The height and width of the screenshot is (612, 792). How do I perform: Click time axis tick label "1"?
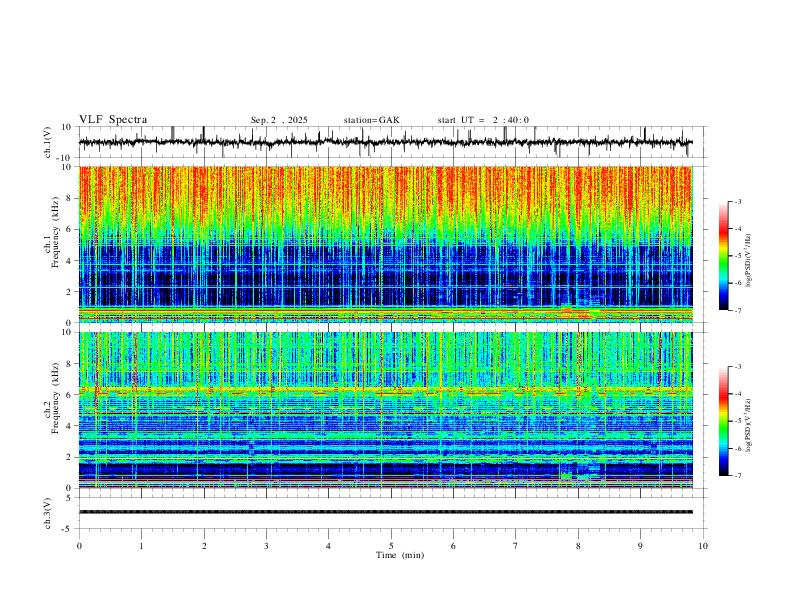coord(141,546)
